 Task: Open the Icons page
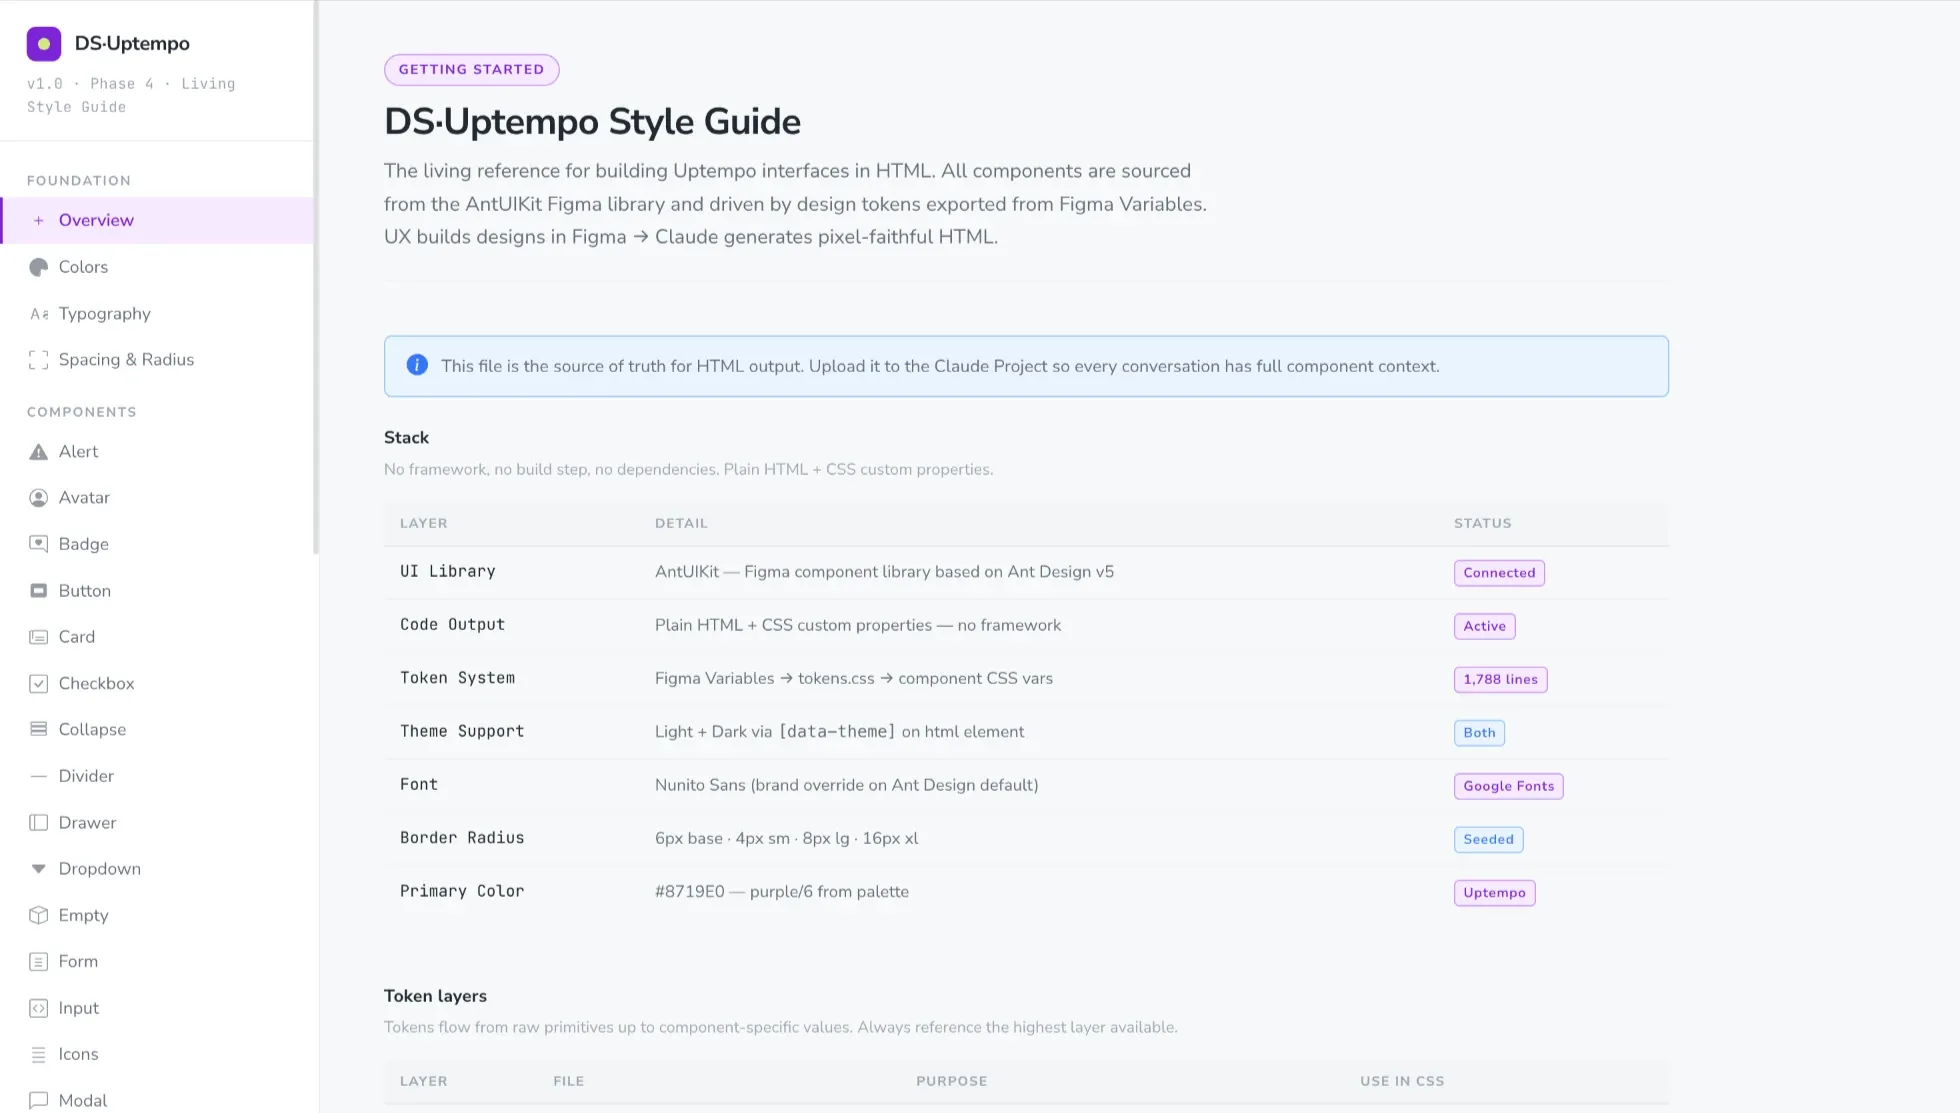tap(158, 1054)
